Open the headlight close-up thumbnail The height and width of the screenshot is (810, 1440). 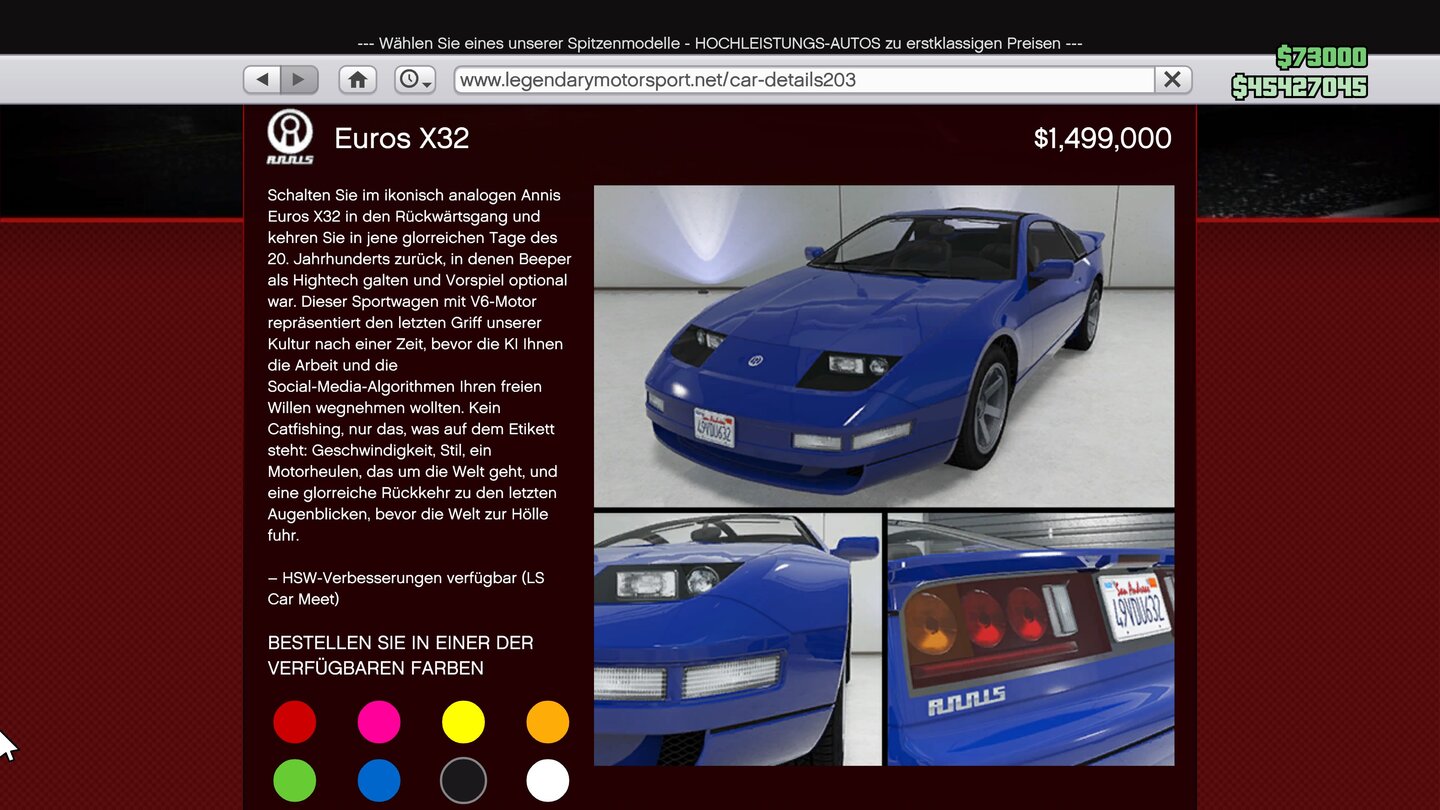[x=738, y=639]
